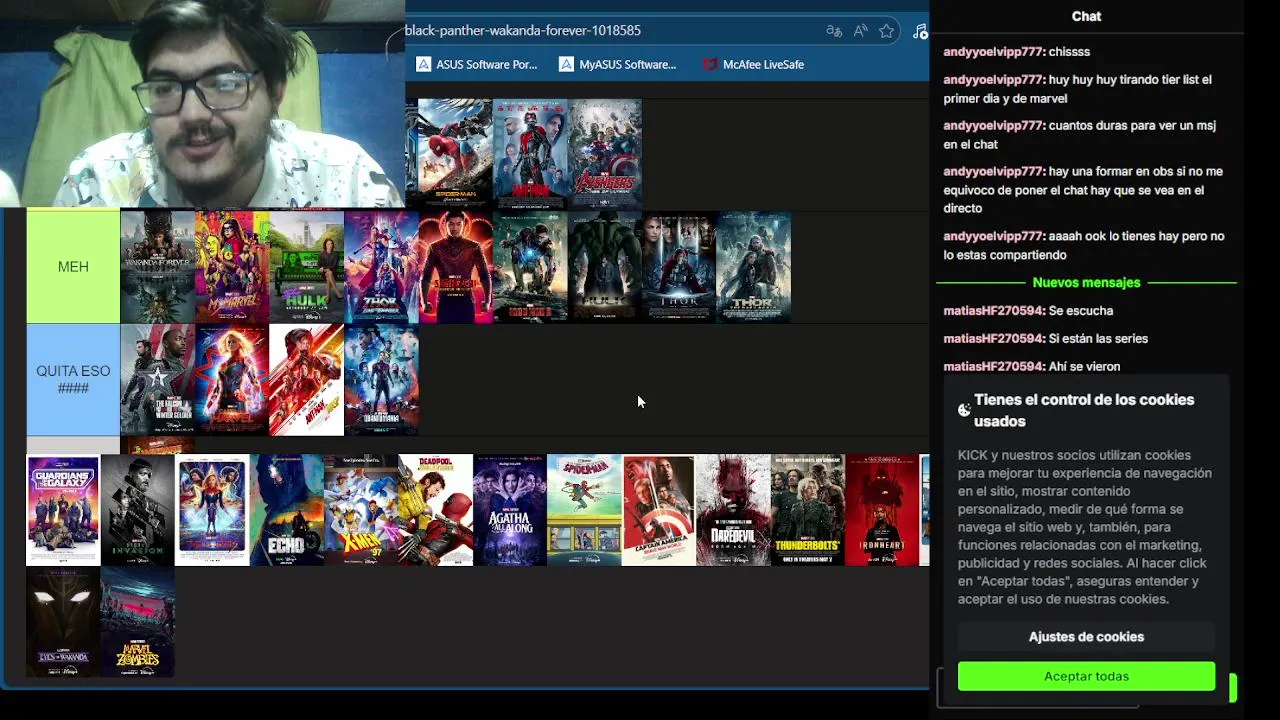Click Aceptar todas cookies button

(1086, 676)
